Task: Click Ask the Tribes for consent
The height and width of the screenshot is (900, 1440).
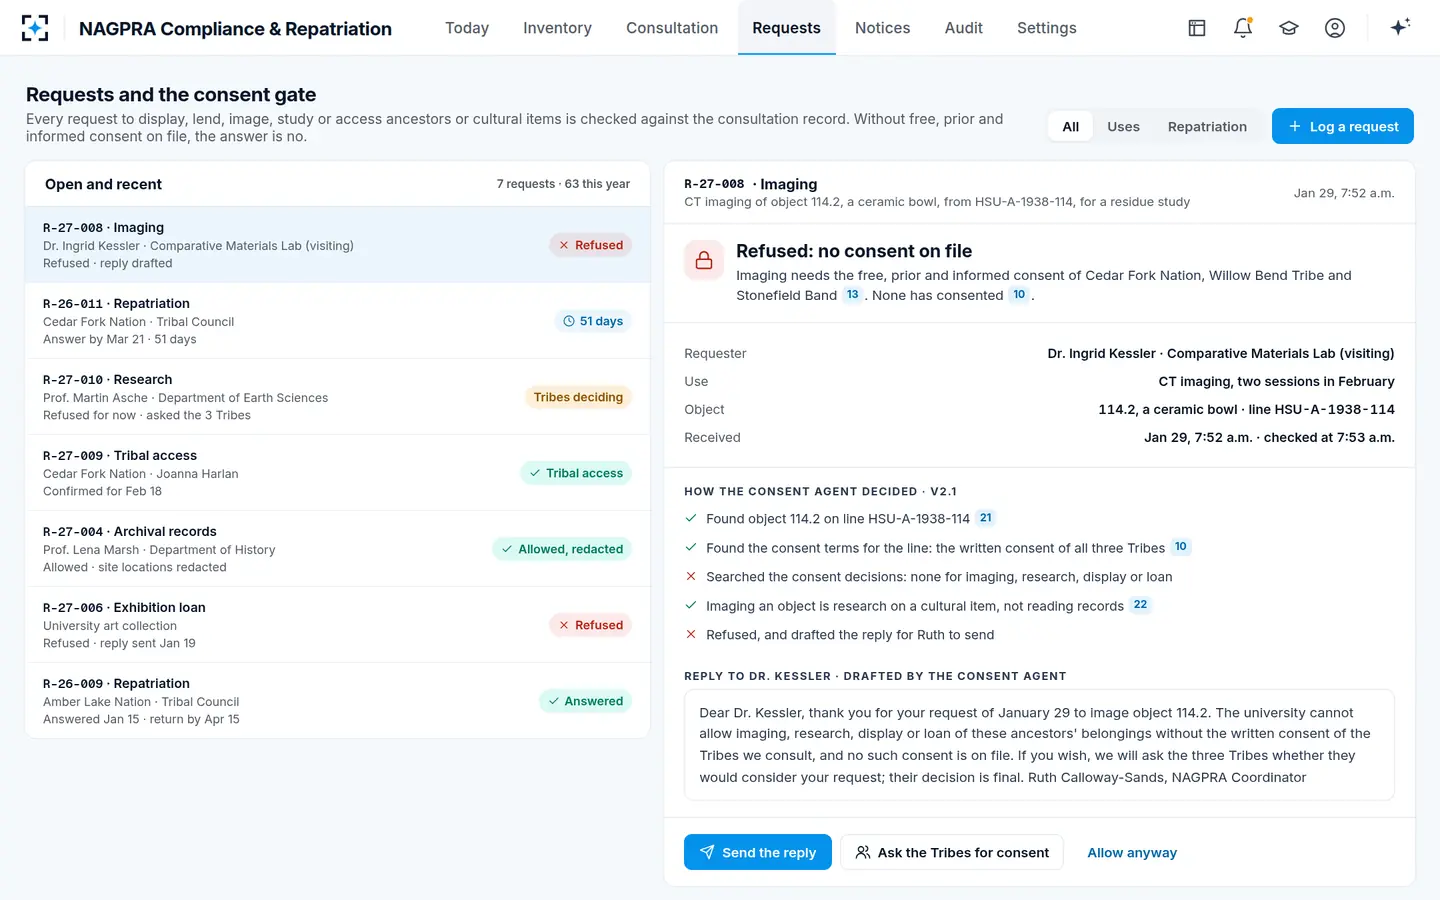Action: tap(952, 852)
